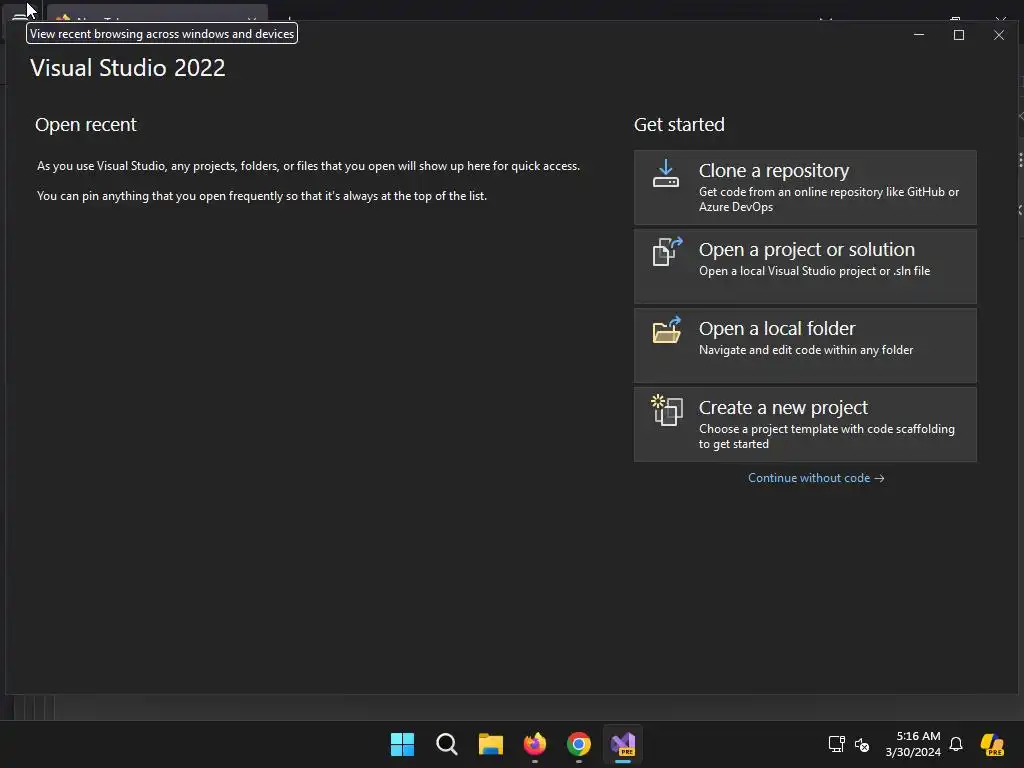
Task: Click the Create a new project icon
Action: [667, 410]
